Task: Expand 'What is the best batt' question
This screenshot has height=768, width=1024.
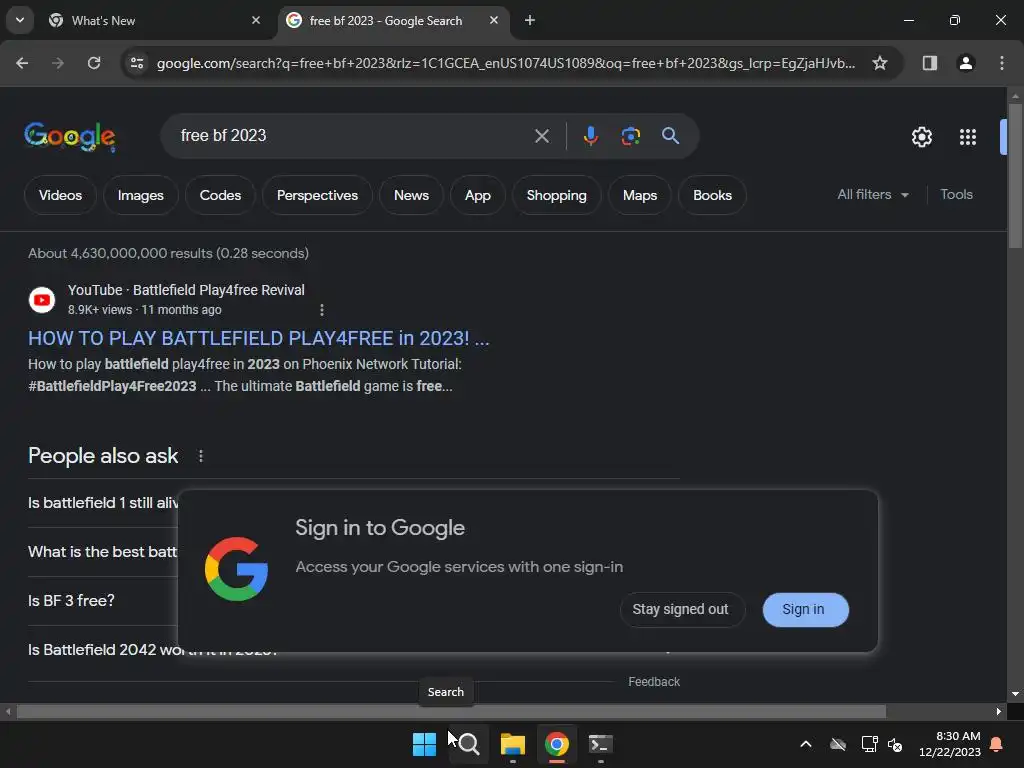Action: (x=101, y=552)
